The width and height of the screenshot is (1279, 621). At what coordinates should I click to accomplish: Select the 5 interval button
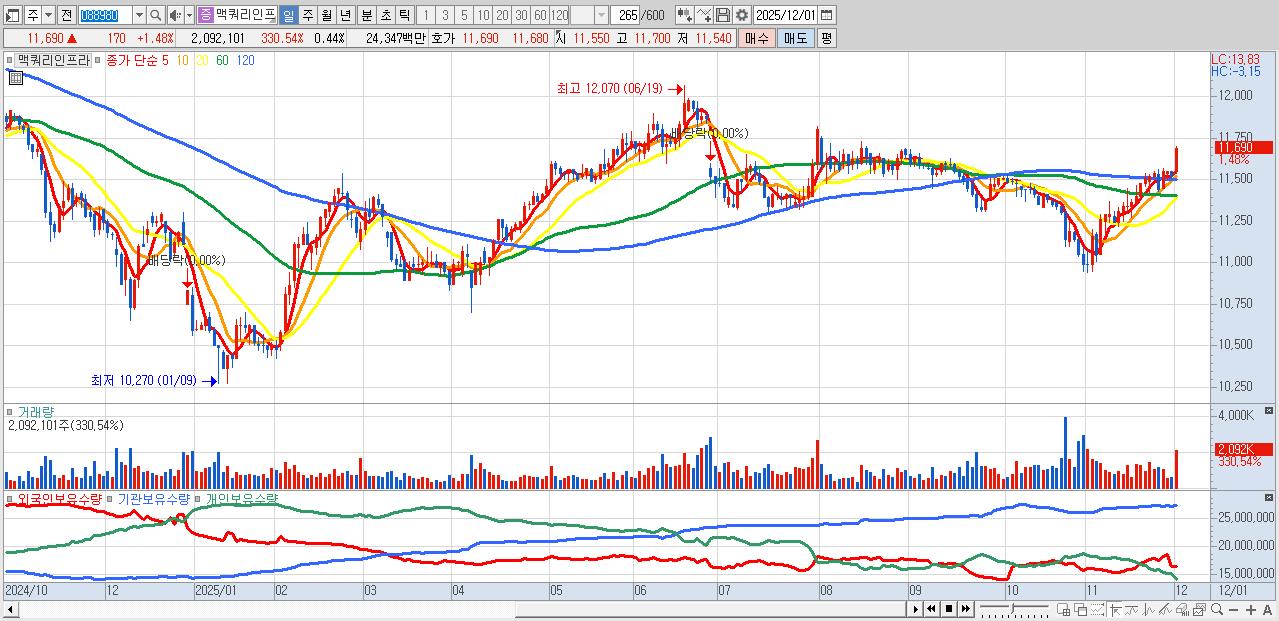coord(464,15)
